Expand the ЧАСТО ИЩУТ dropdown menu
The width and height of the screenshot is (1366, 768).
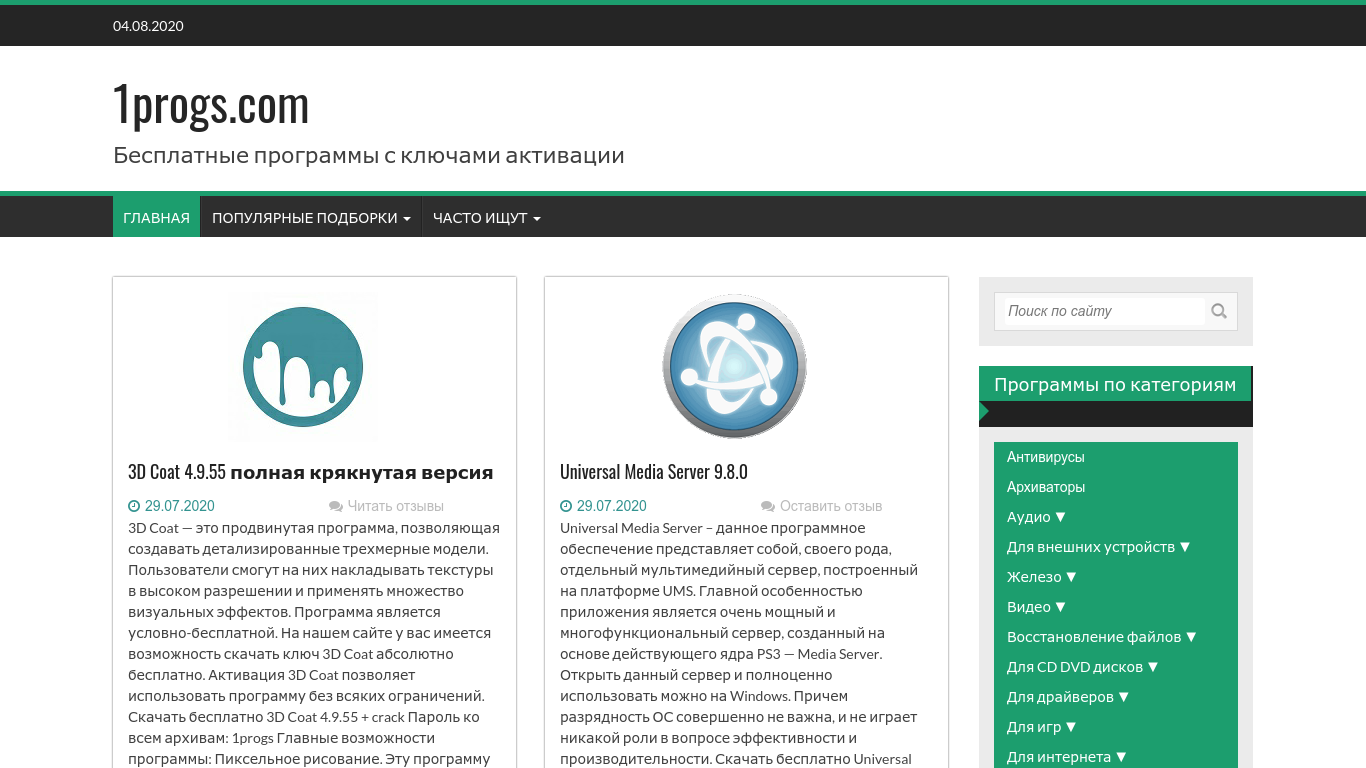pos(487,217)
